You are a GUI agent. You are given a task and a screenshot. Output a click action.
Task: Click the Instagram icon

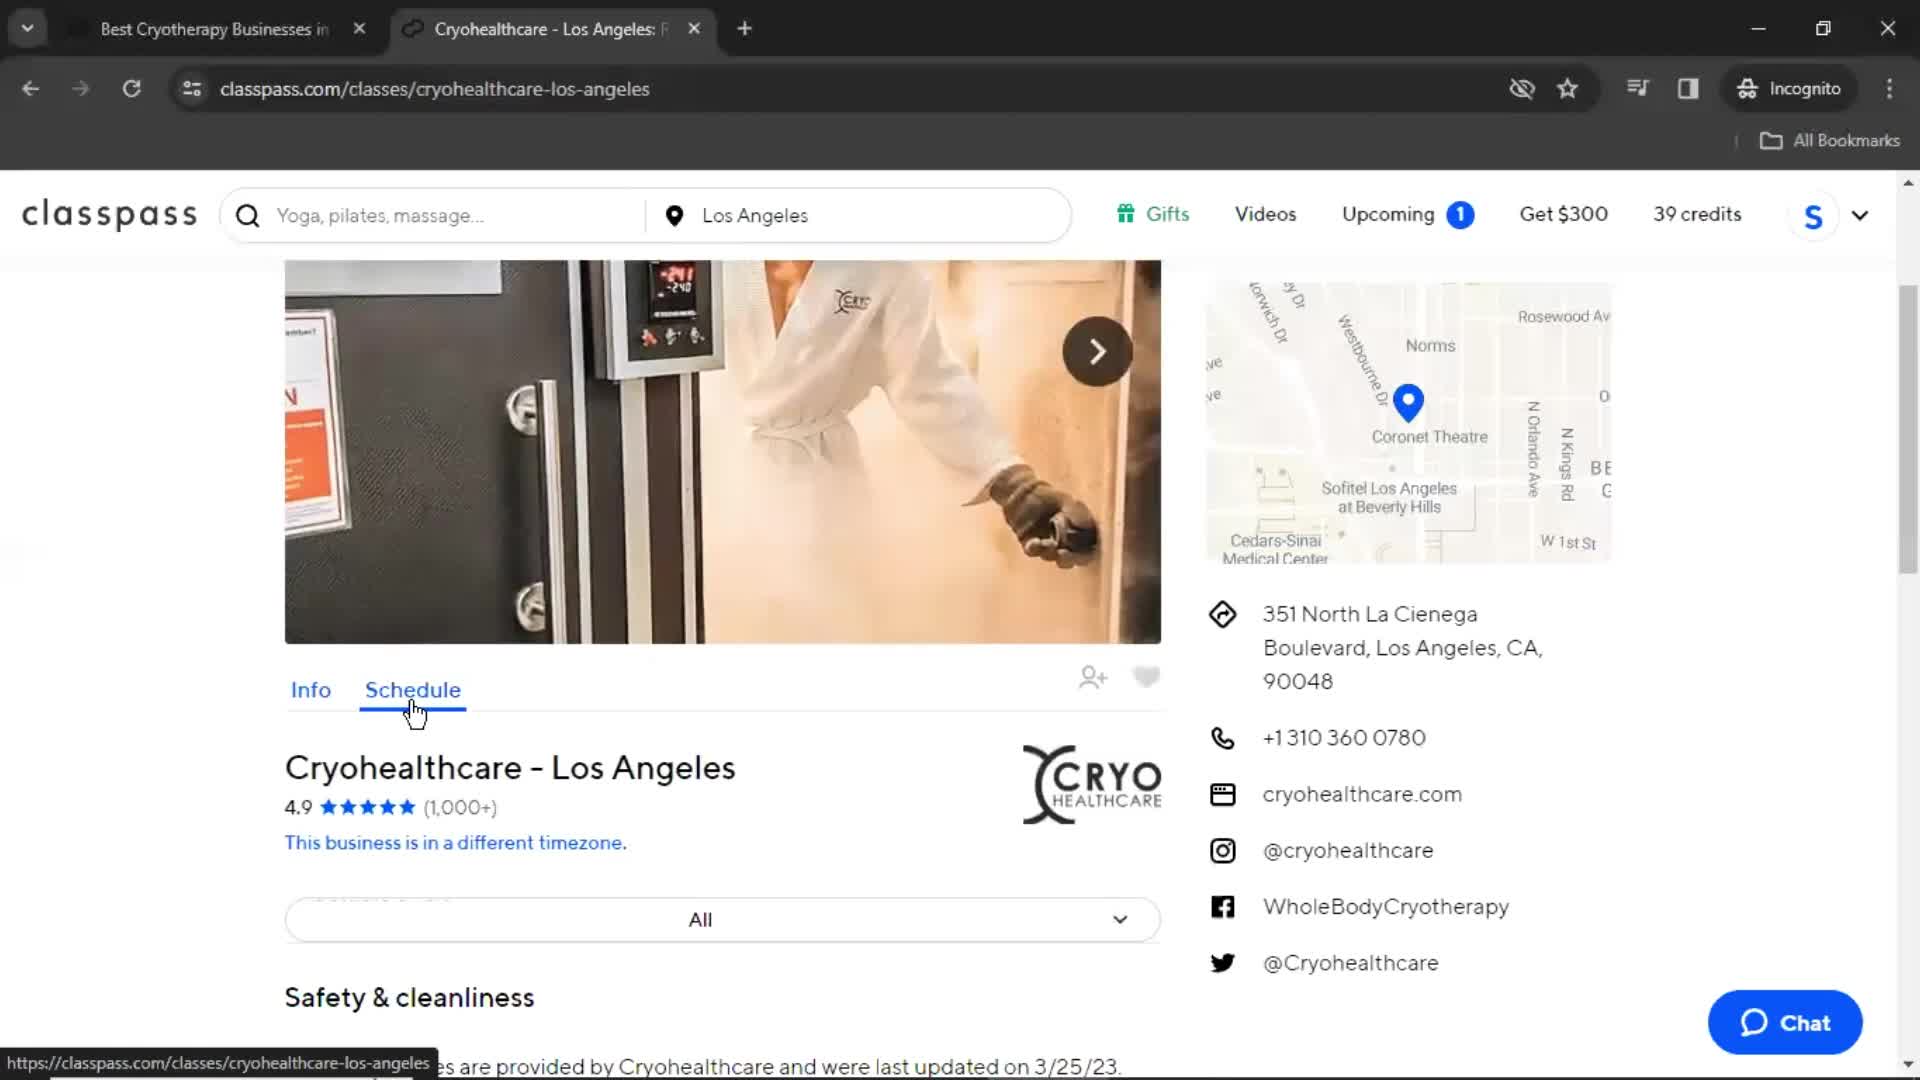1222,851
